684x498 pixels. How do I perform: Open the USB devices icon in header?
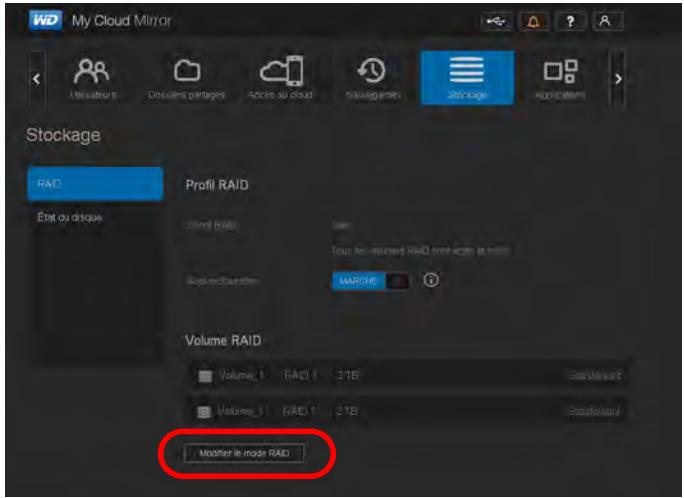496,21
